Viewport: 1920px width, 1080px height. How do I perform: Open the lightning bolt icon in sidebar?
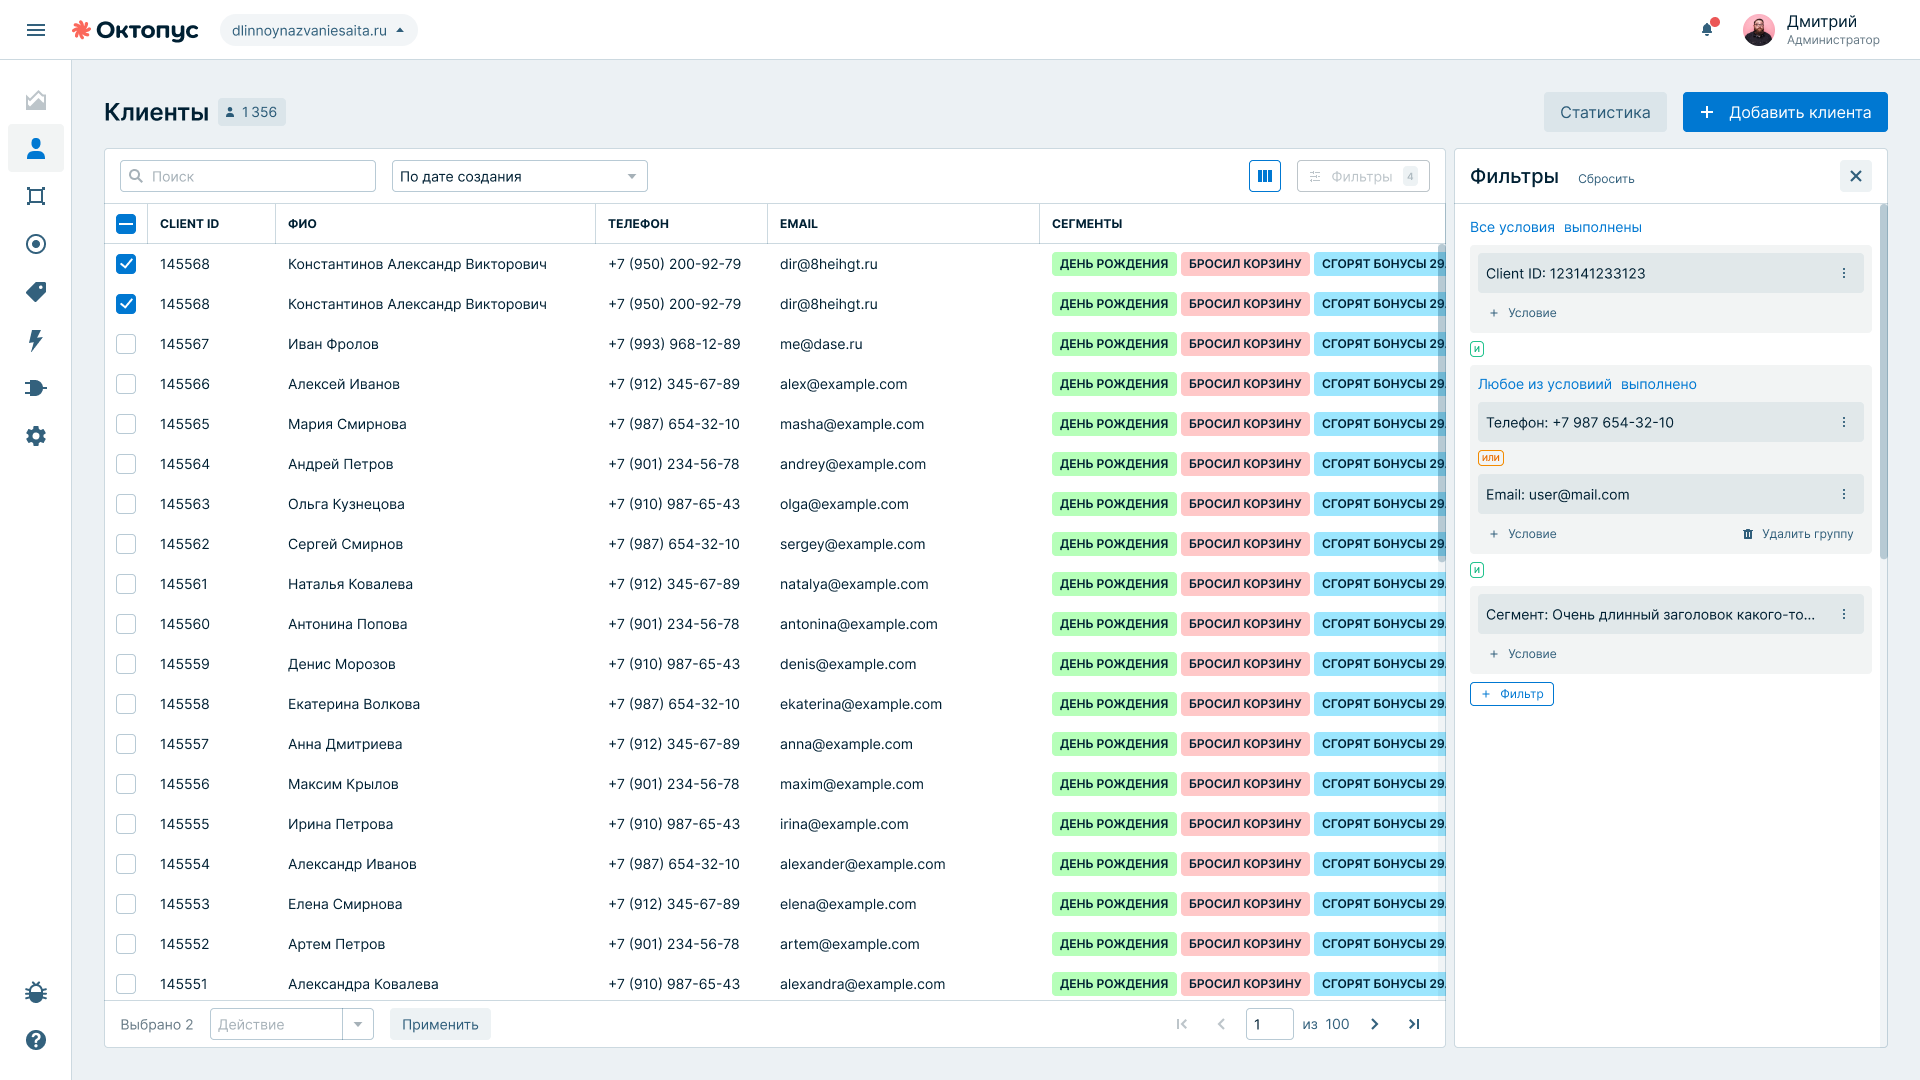pyautogui.click(x=36, y=340)
